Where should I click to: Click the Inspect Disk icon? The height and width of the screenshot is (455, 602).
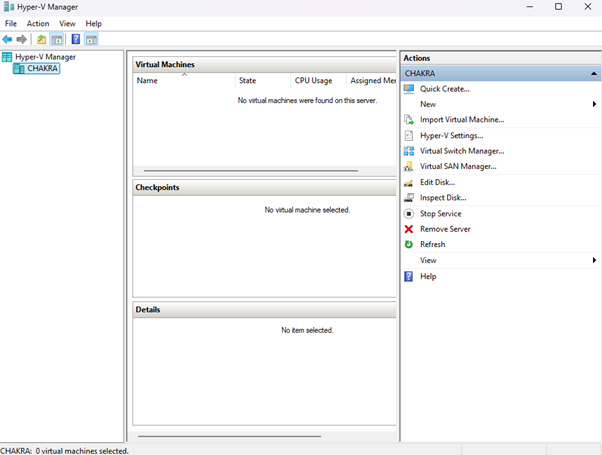tap(409, 198)
